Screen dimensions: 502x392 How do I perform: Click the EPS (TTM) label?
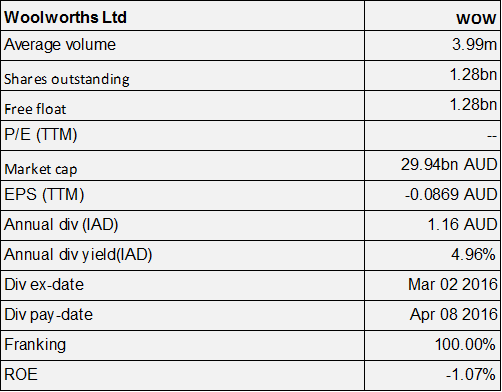[44, 195]
